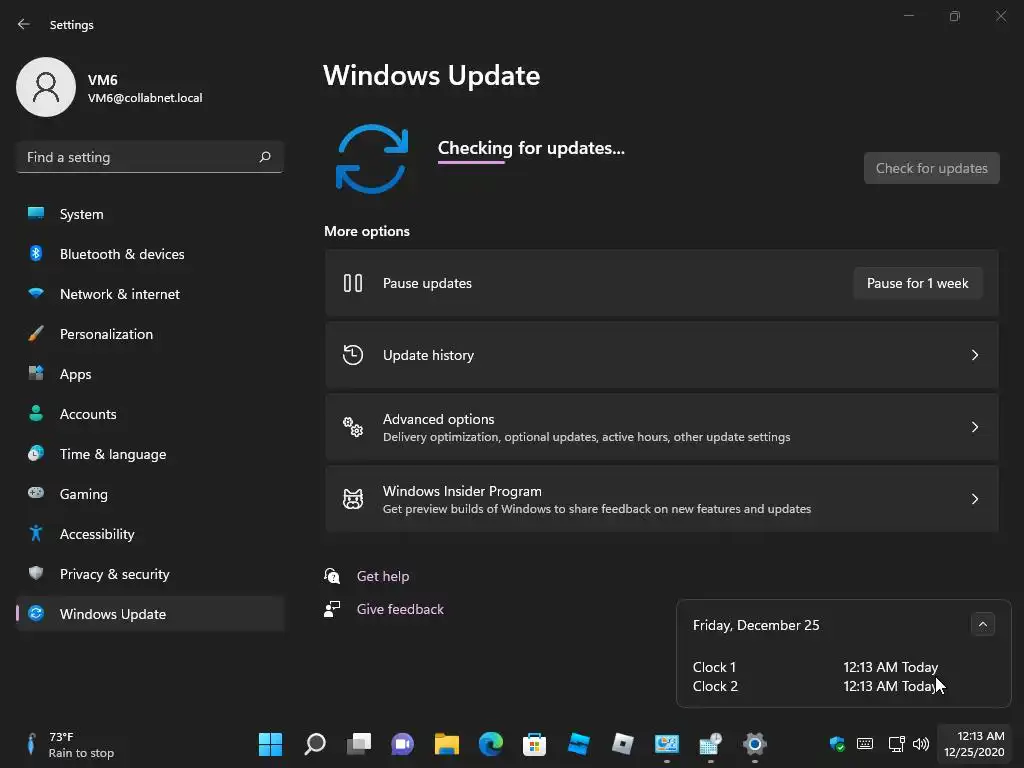Expand the Update history chevron
Screen dimensions: 1024x768
coord(974,355)
